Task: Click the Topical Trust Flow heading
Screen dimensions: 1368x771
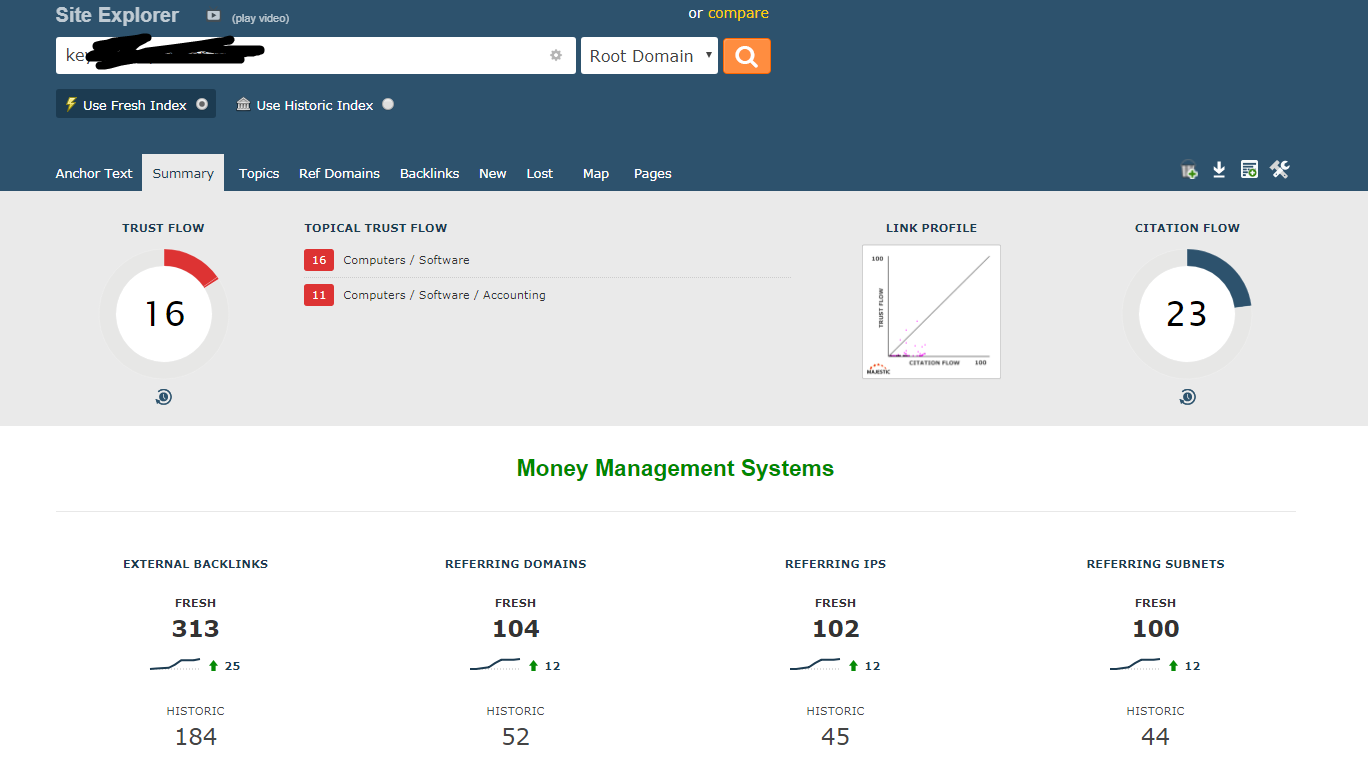Action: click(376, 228)
